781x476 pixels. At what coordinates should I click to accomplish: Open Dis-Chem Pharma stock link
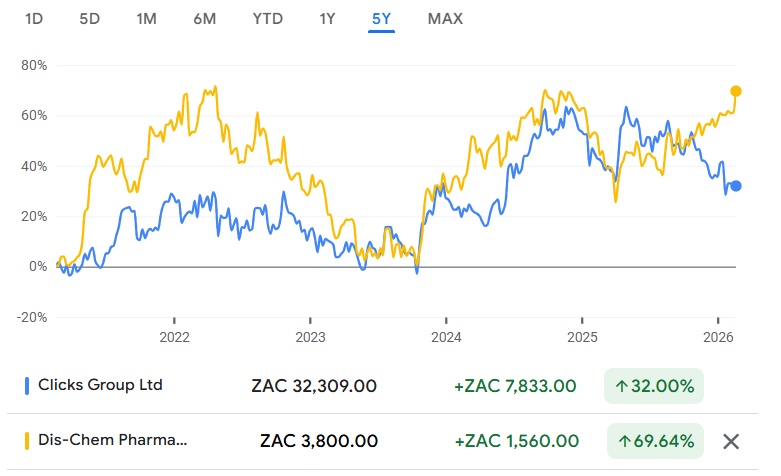[x=112, y=441]
